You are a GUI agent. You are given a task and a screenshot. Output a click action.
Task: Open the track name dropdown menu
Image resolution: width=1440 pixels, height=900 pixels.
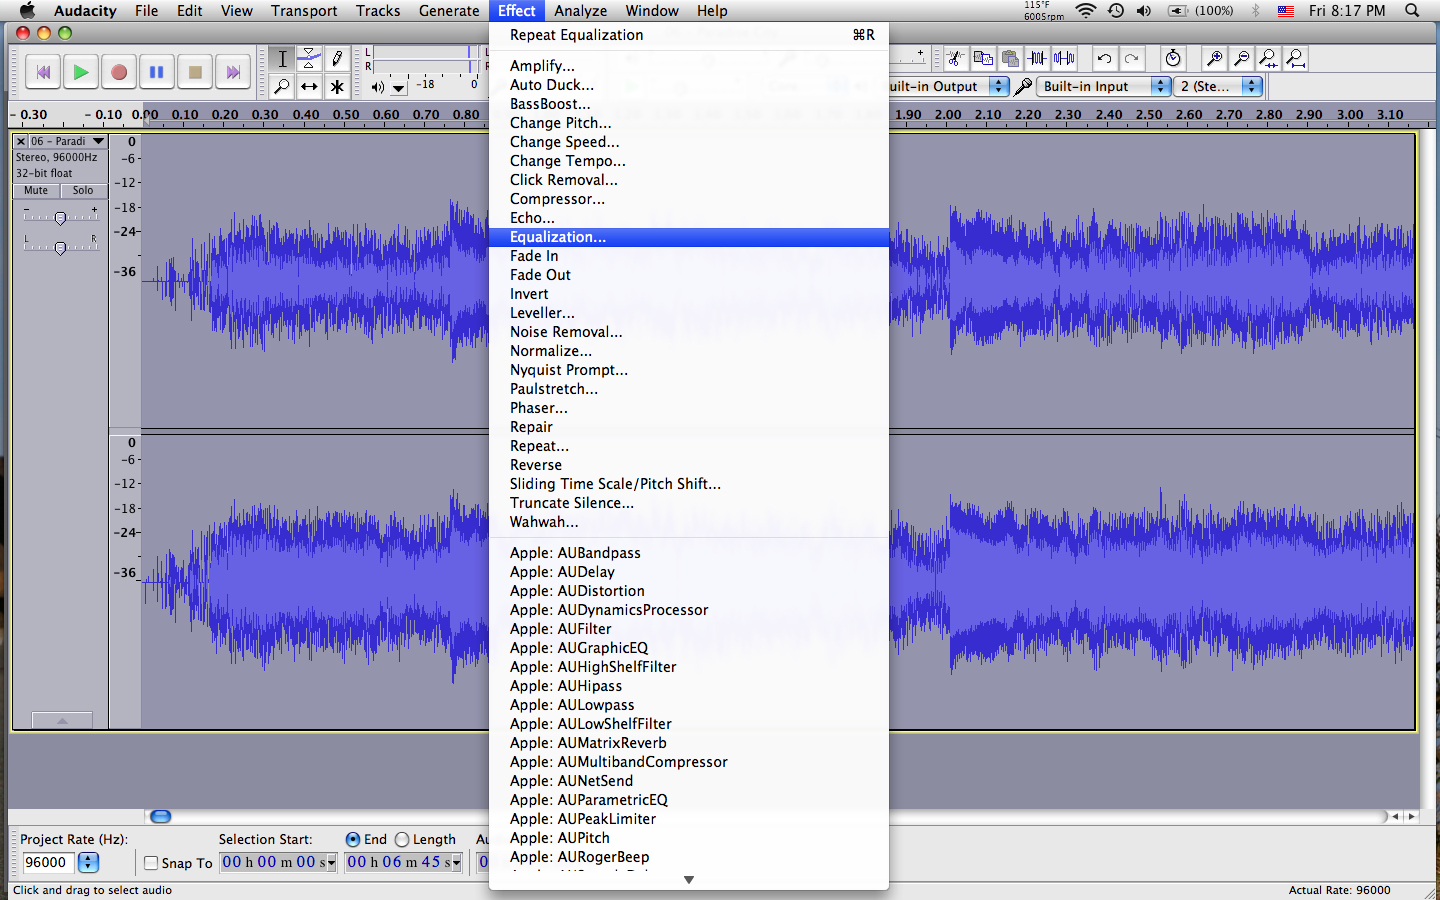[x=98, y=142]
